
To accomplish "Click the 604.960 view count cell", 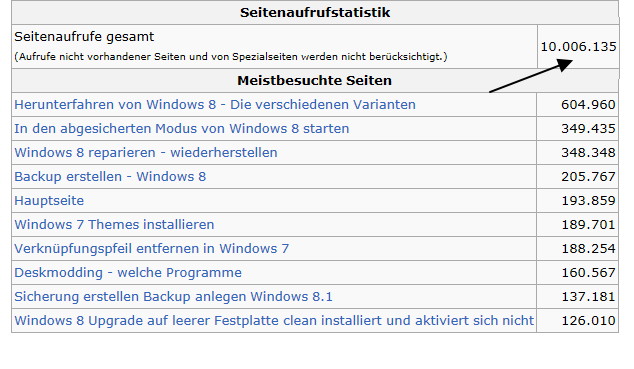I will 588,105.
